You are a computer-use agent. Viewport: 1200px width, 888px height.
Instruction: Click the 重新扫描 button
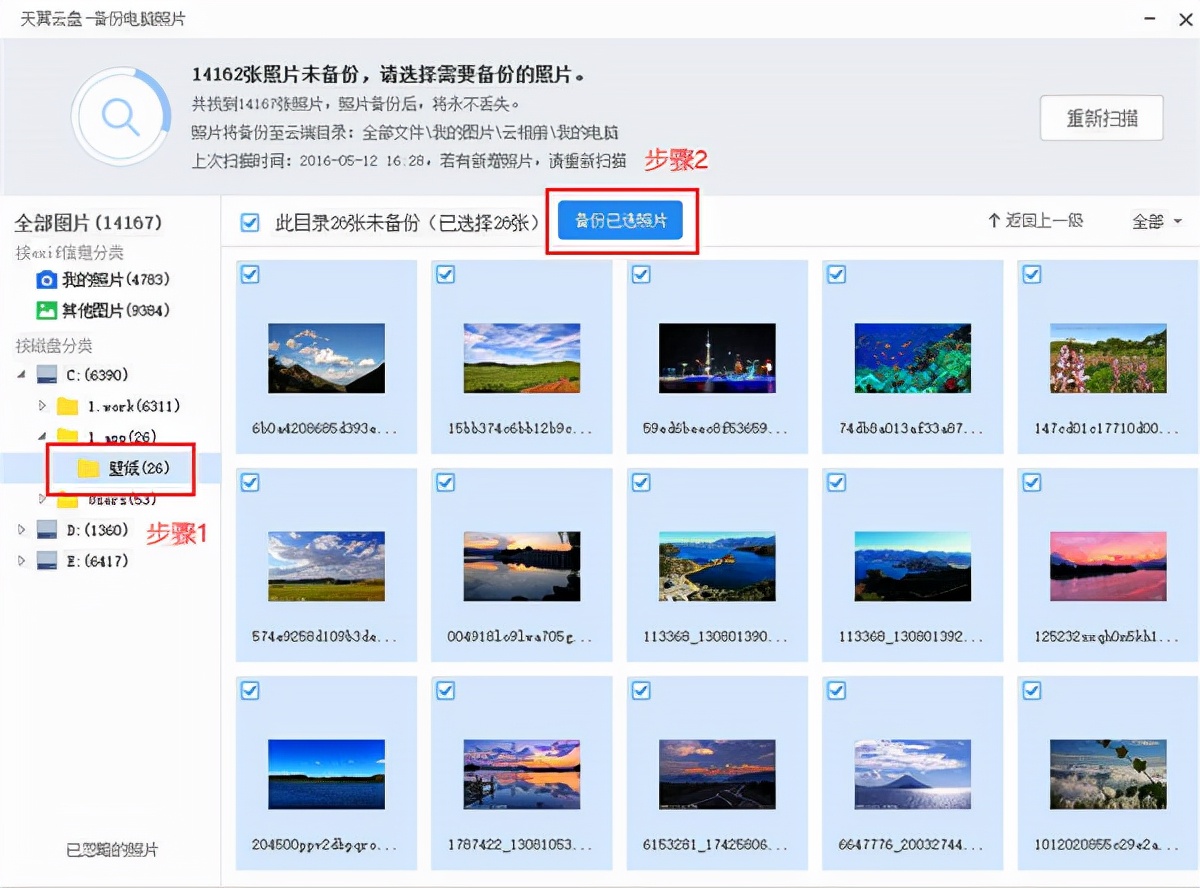[x=1101, y=117]
